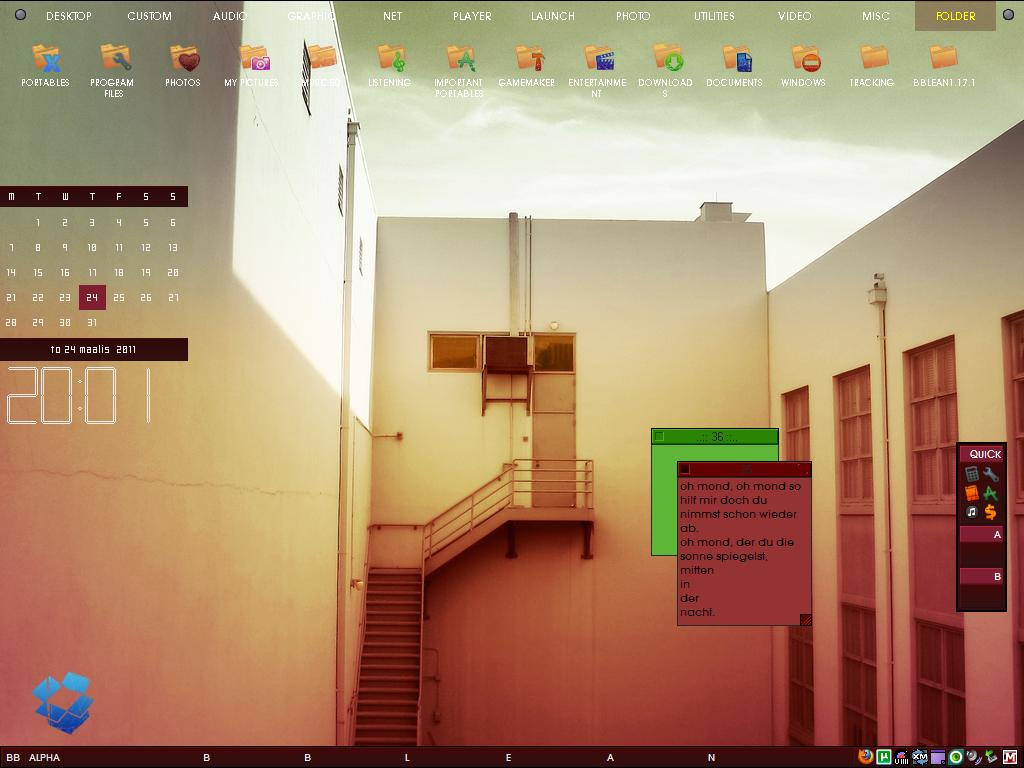
Task: Expand section B in the QUICK panel
Action: coord(981,577)
